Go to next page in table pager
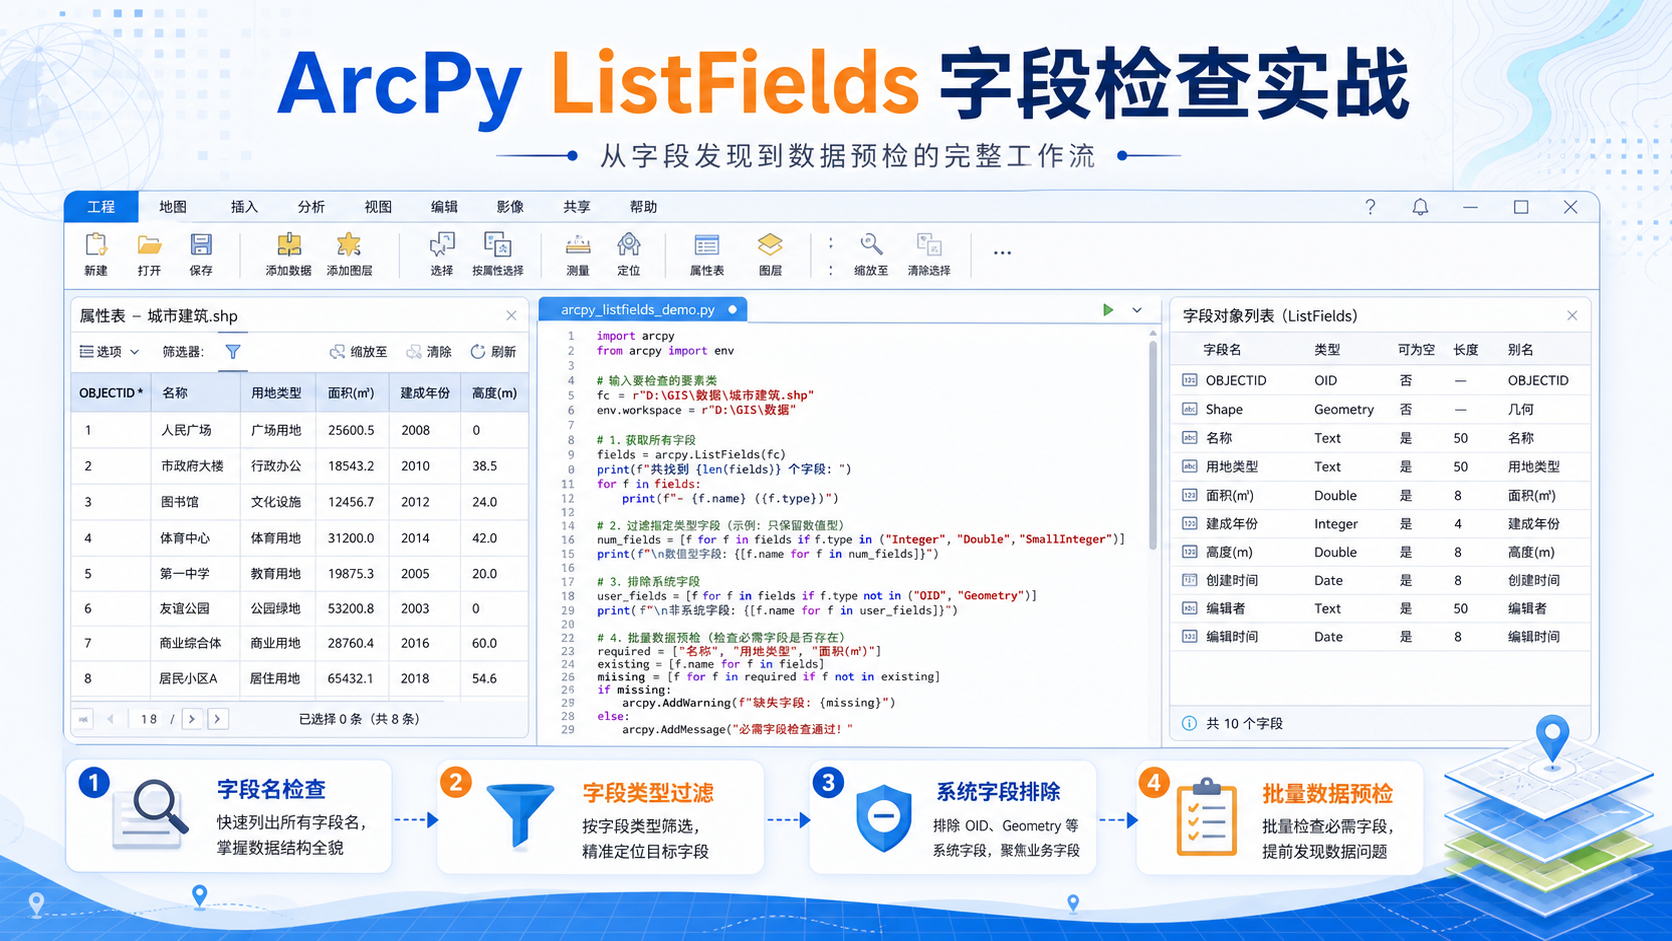The width and height of the screenshot is (1672, 941). [x=192, y=719]
